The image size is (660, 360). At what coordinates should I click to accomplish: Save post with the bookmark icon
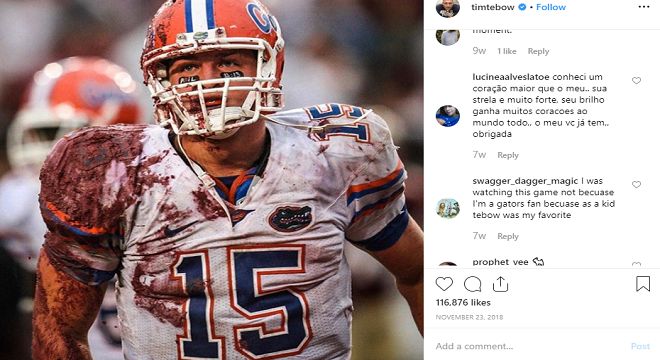pos(643,284)
